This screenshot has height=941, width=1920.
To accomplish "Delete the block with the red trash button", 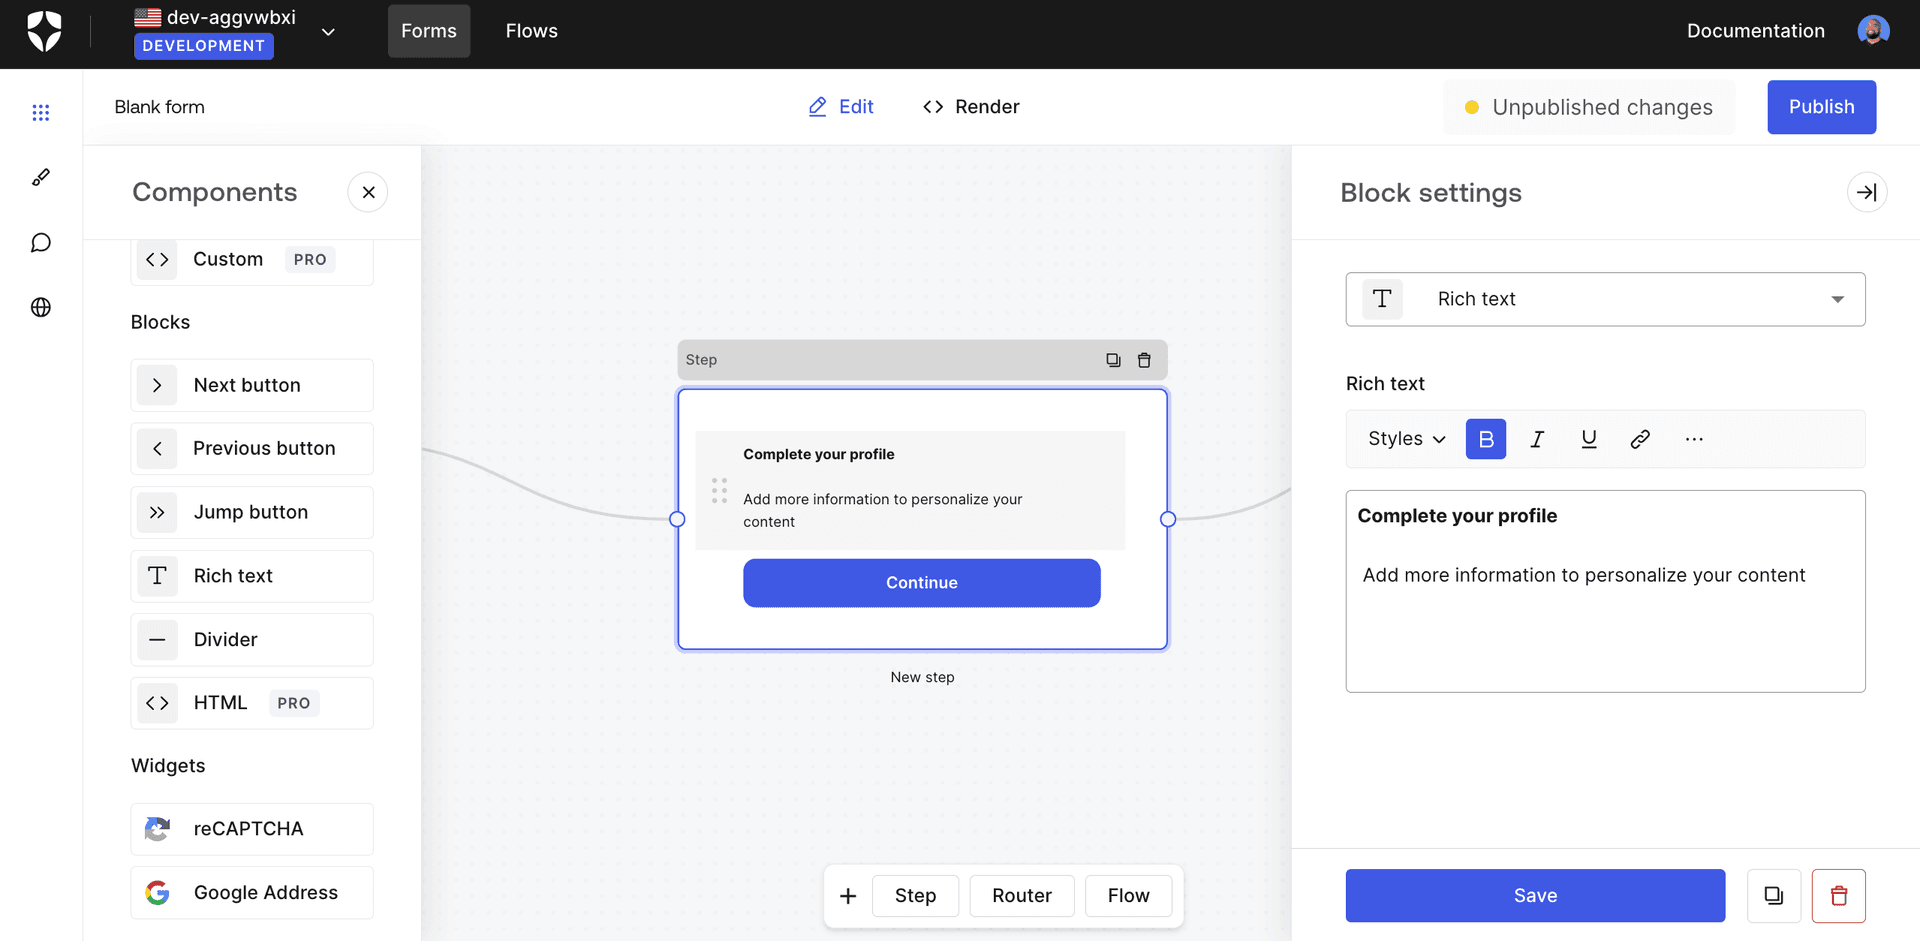I will coord(1838,895).
